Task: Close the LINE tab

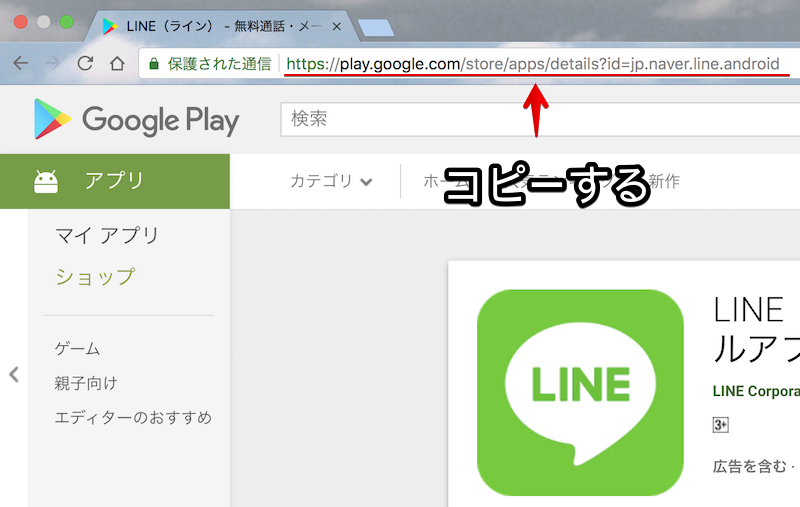Action: (337, 27)
